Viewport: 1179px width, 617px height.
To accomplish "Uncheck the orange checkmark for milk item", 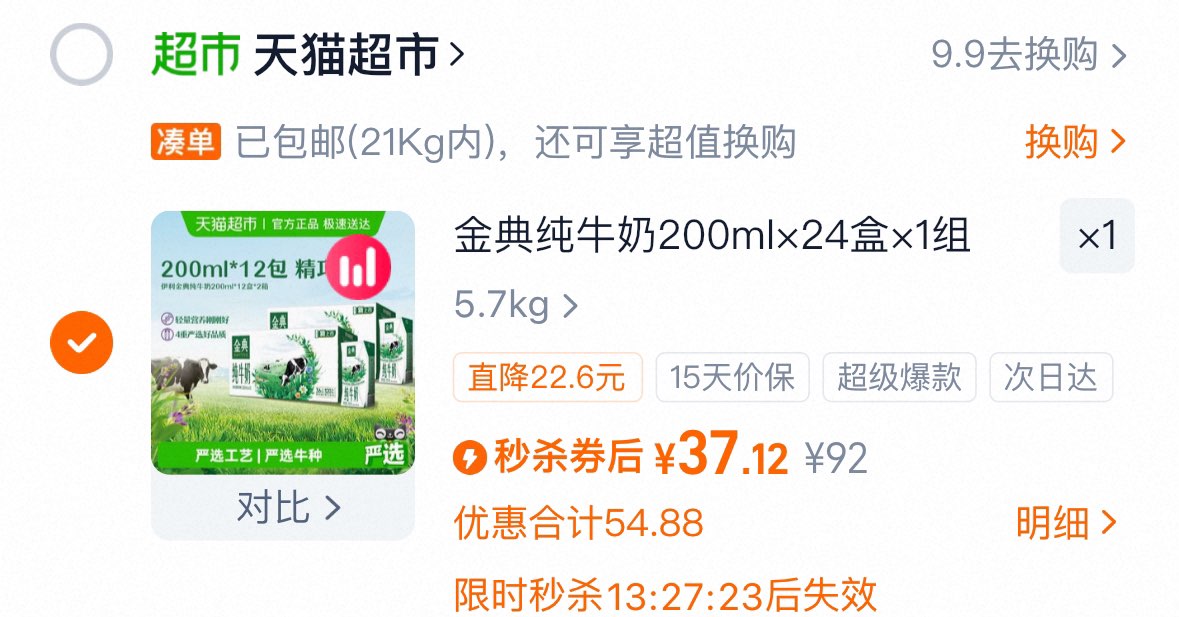I will (81, 342).
